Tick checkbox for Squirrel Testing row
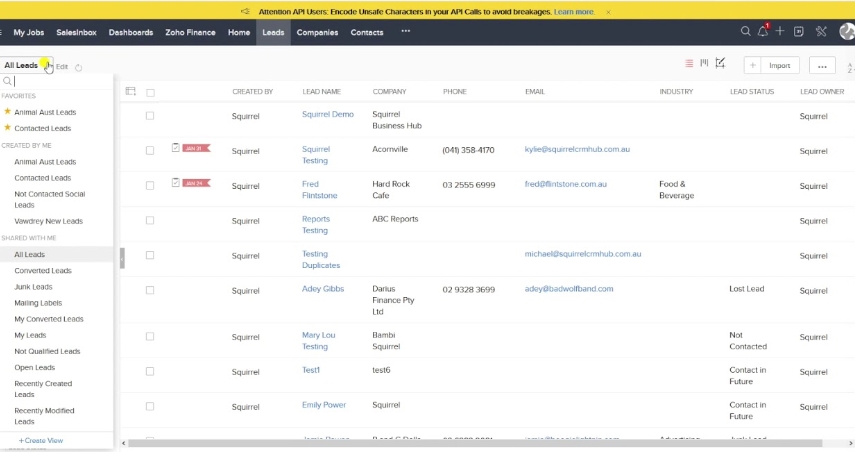The height and width of the screenshot is (452, 855). (x=150, y=150)
